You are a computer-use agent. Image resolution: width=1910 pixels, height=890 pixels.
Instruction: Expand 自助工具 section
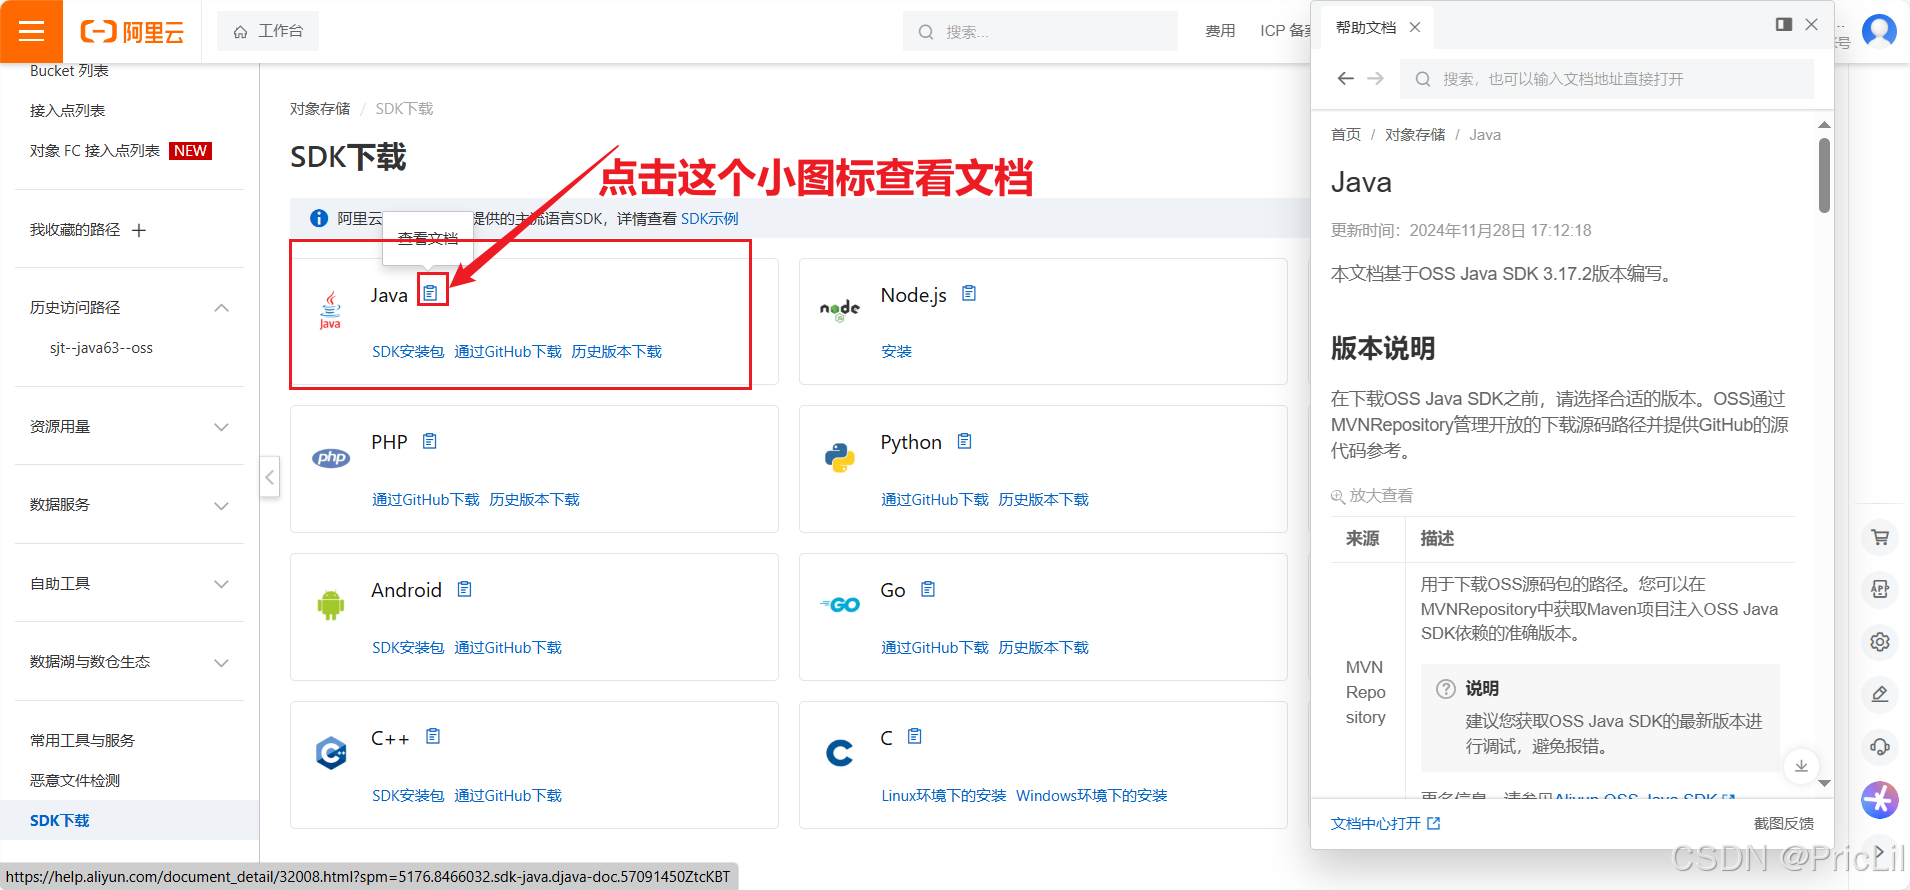[222, 584]
